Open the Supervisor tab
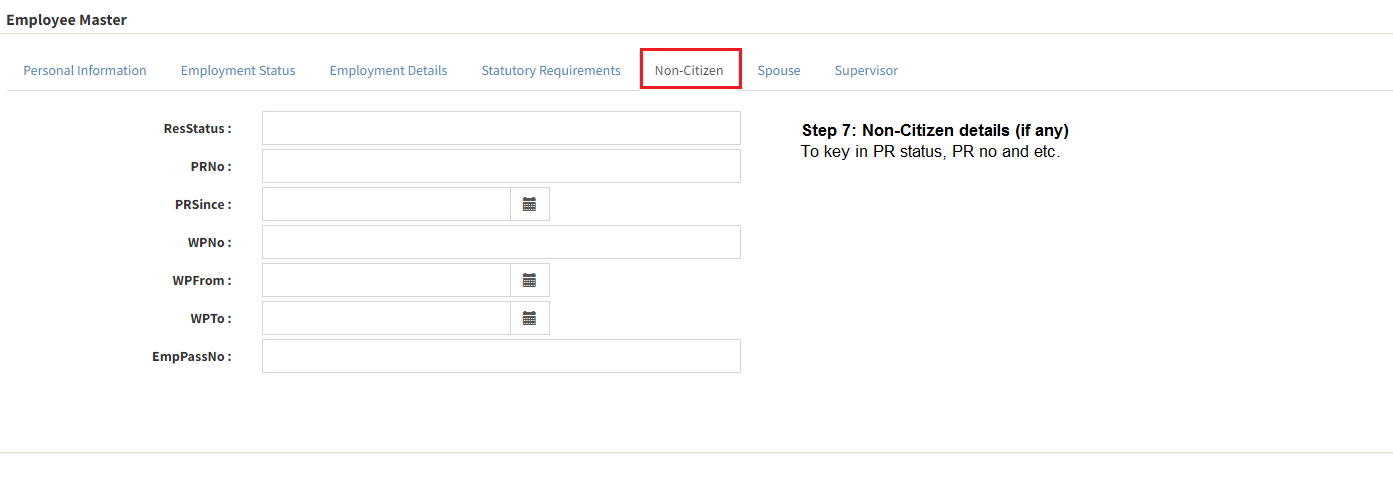 click(x=866, y=70)
